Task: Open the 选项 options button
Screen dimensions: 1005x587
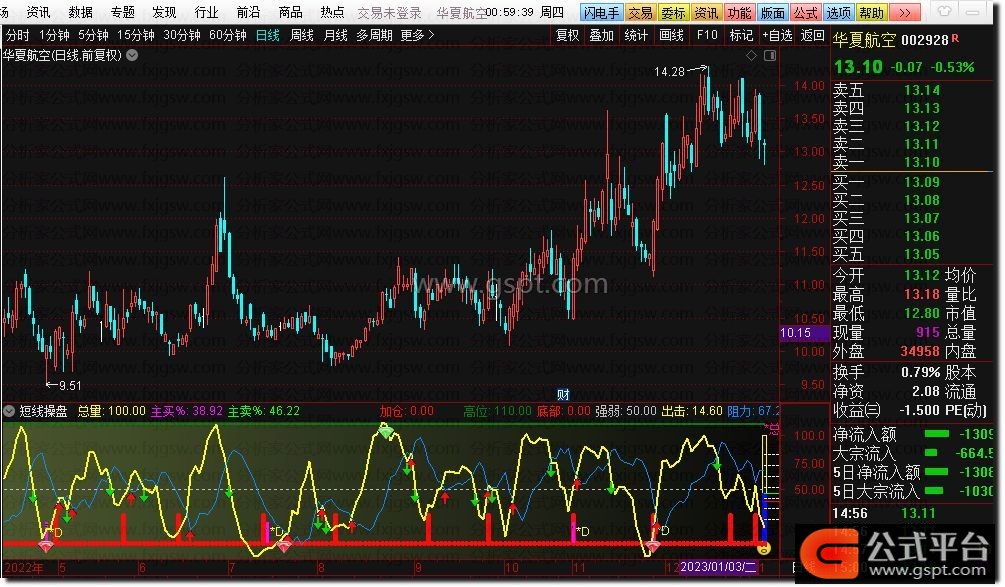Action: (838, 12)
